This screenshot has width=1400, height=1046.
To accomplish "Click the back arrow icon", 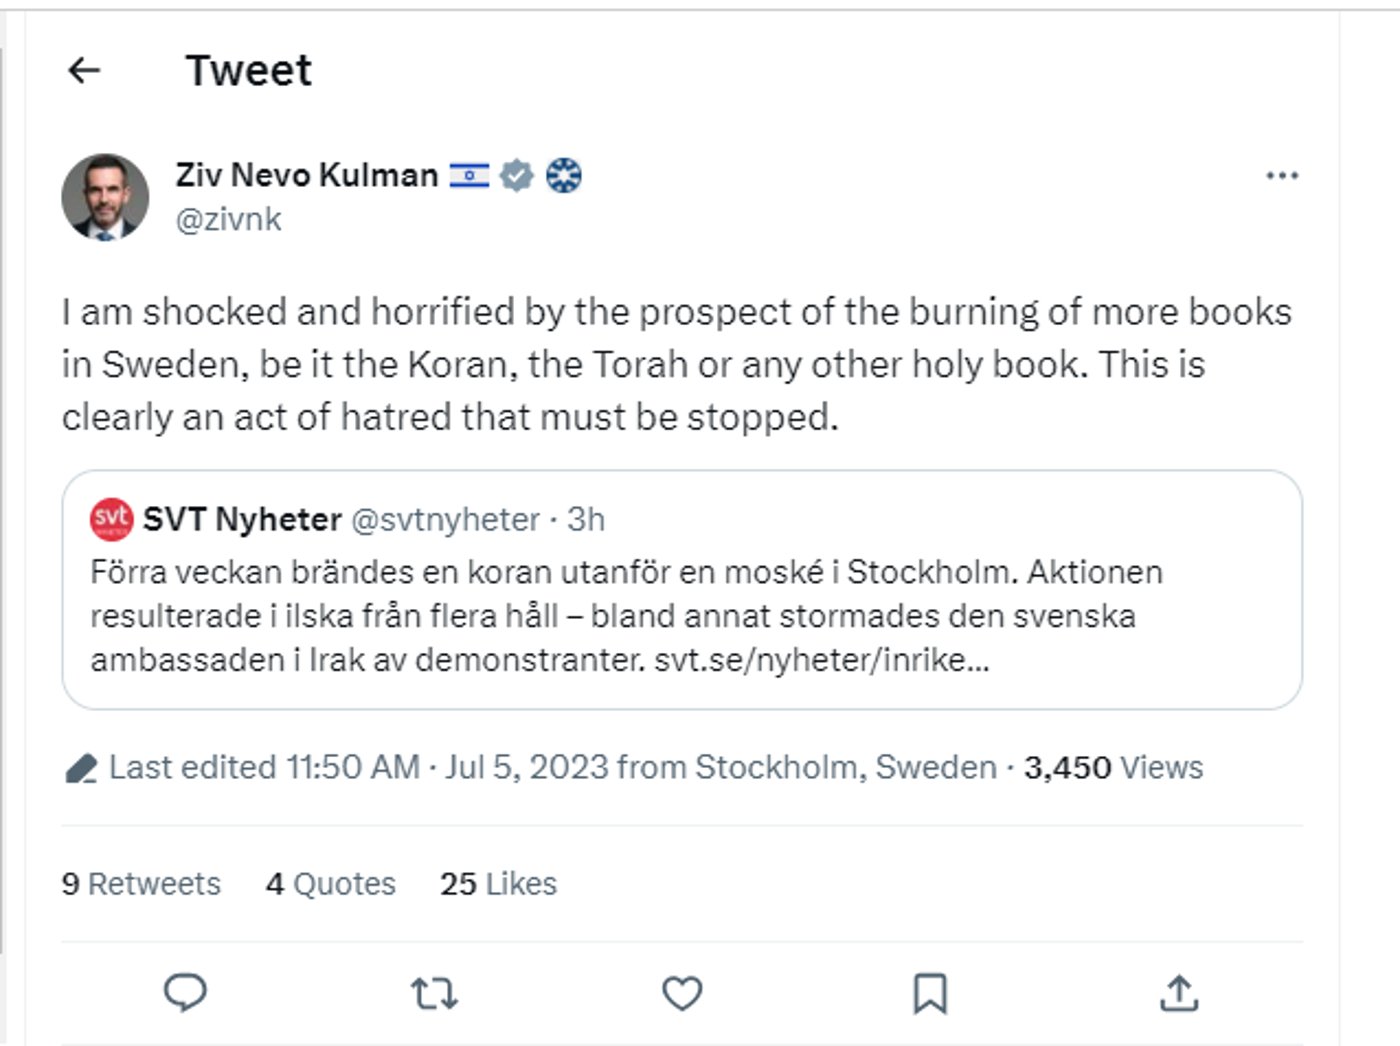I will point(84,70).
